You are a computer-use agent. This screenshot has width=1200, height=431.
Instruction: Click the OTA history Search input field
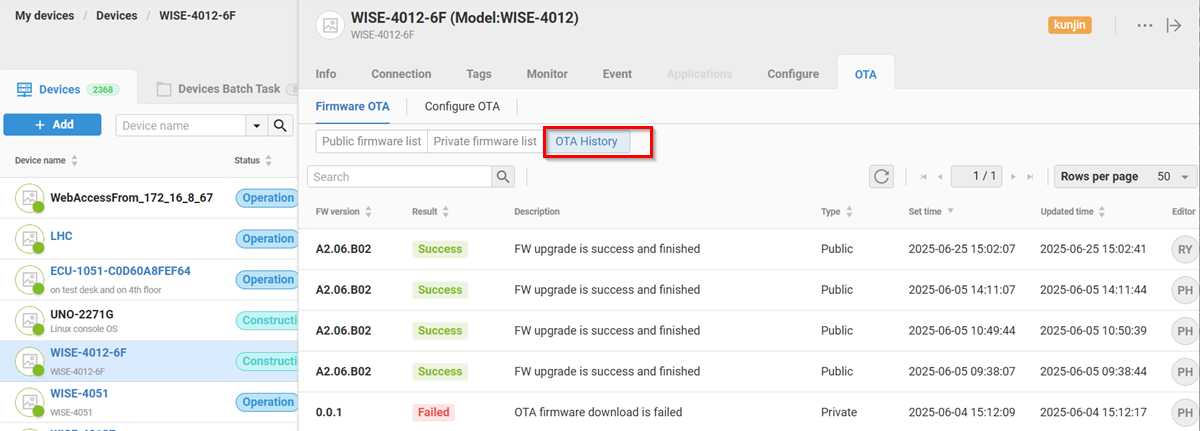point(400,177)
